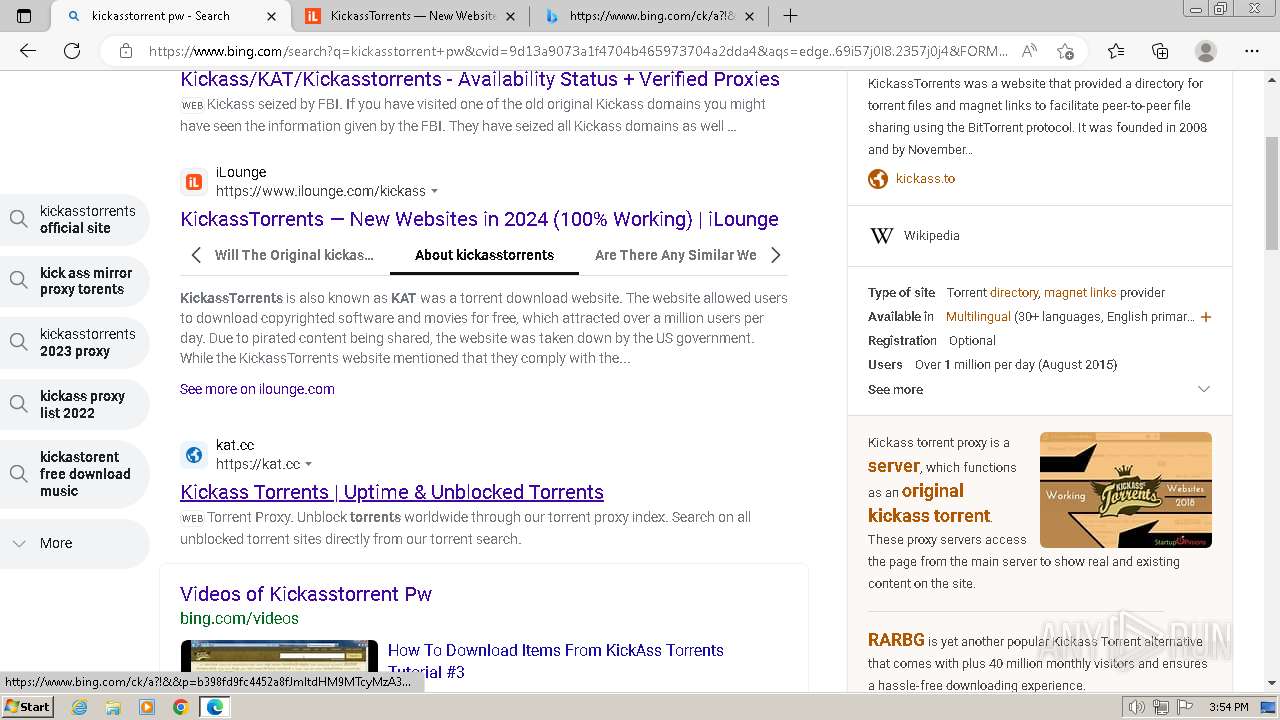The width and height of the screenshot is (1280, 720).
Task: Select Will The Original kickas... section tab
Action: coord(294,255)
